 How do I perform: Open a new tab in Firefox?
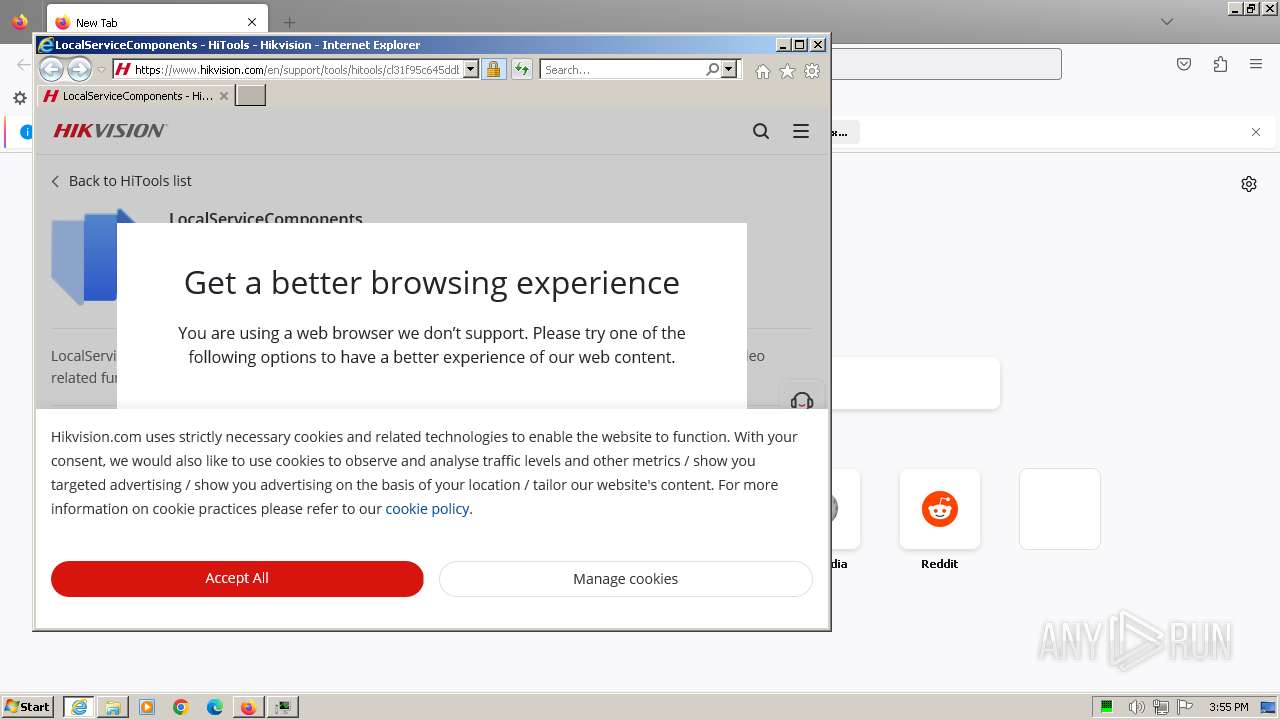tap(289, 22)
